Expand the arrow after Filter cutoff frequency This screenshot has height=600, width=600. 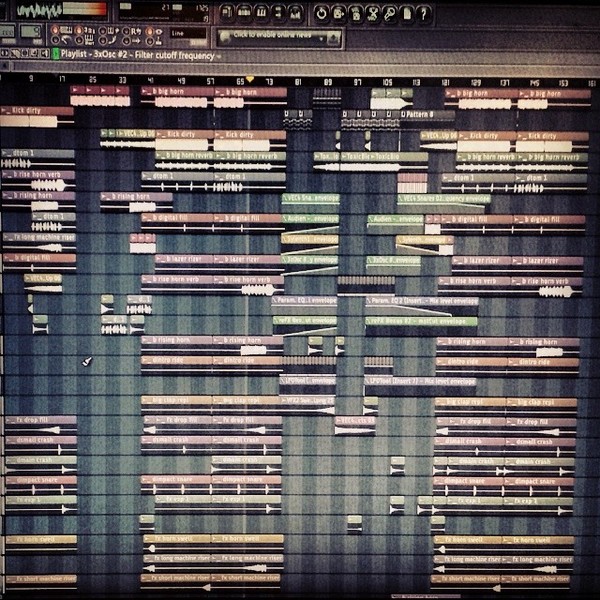(219, 57)
